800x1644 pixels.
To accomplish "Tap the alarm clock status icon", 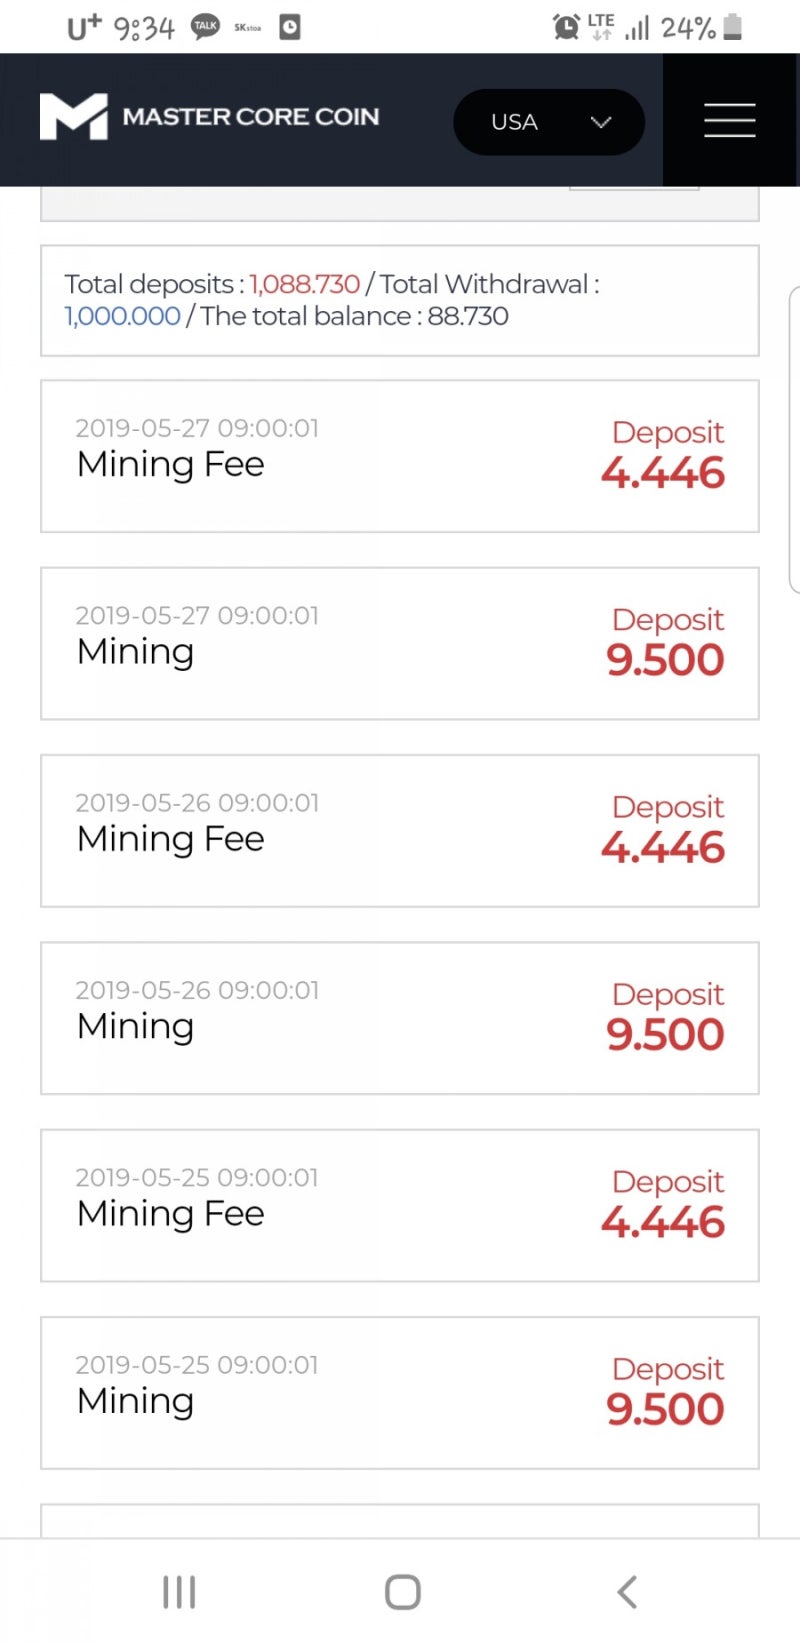I will [566, 27].
